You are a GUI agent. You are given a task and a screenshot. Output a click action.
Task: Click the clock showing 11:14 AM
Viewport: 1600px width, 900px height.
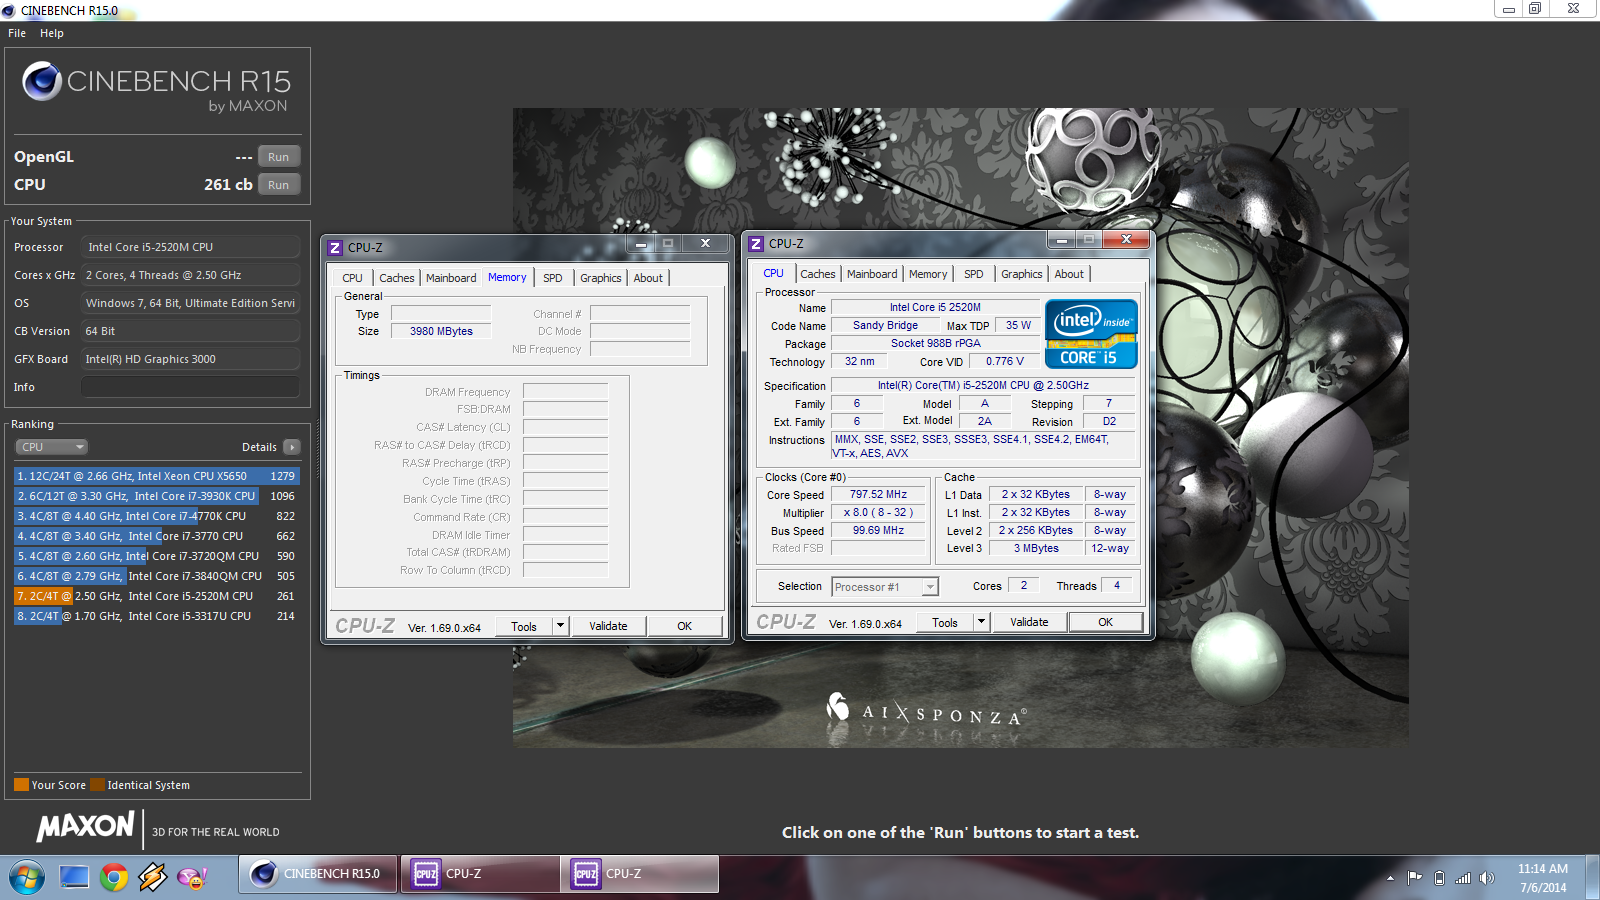click(1542, 869)
